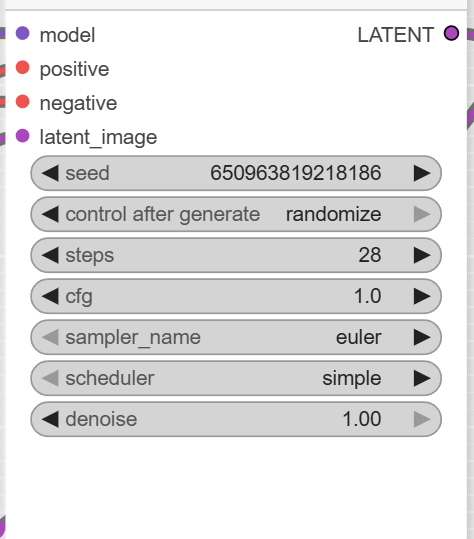The width and height of the screenshot is (474, 539).
Task: Decrease seed with left arrow
Action: [50, 173]
